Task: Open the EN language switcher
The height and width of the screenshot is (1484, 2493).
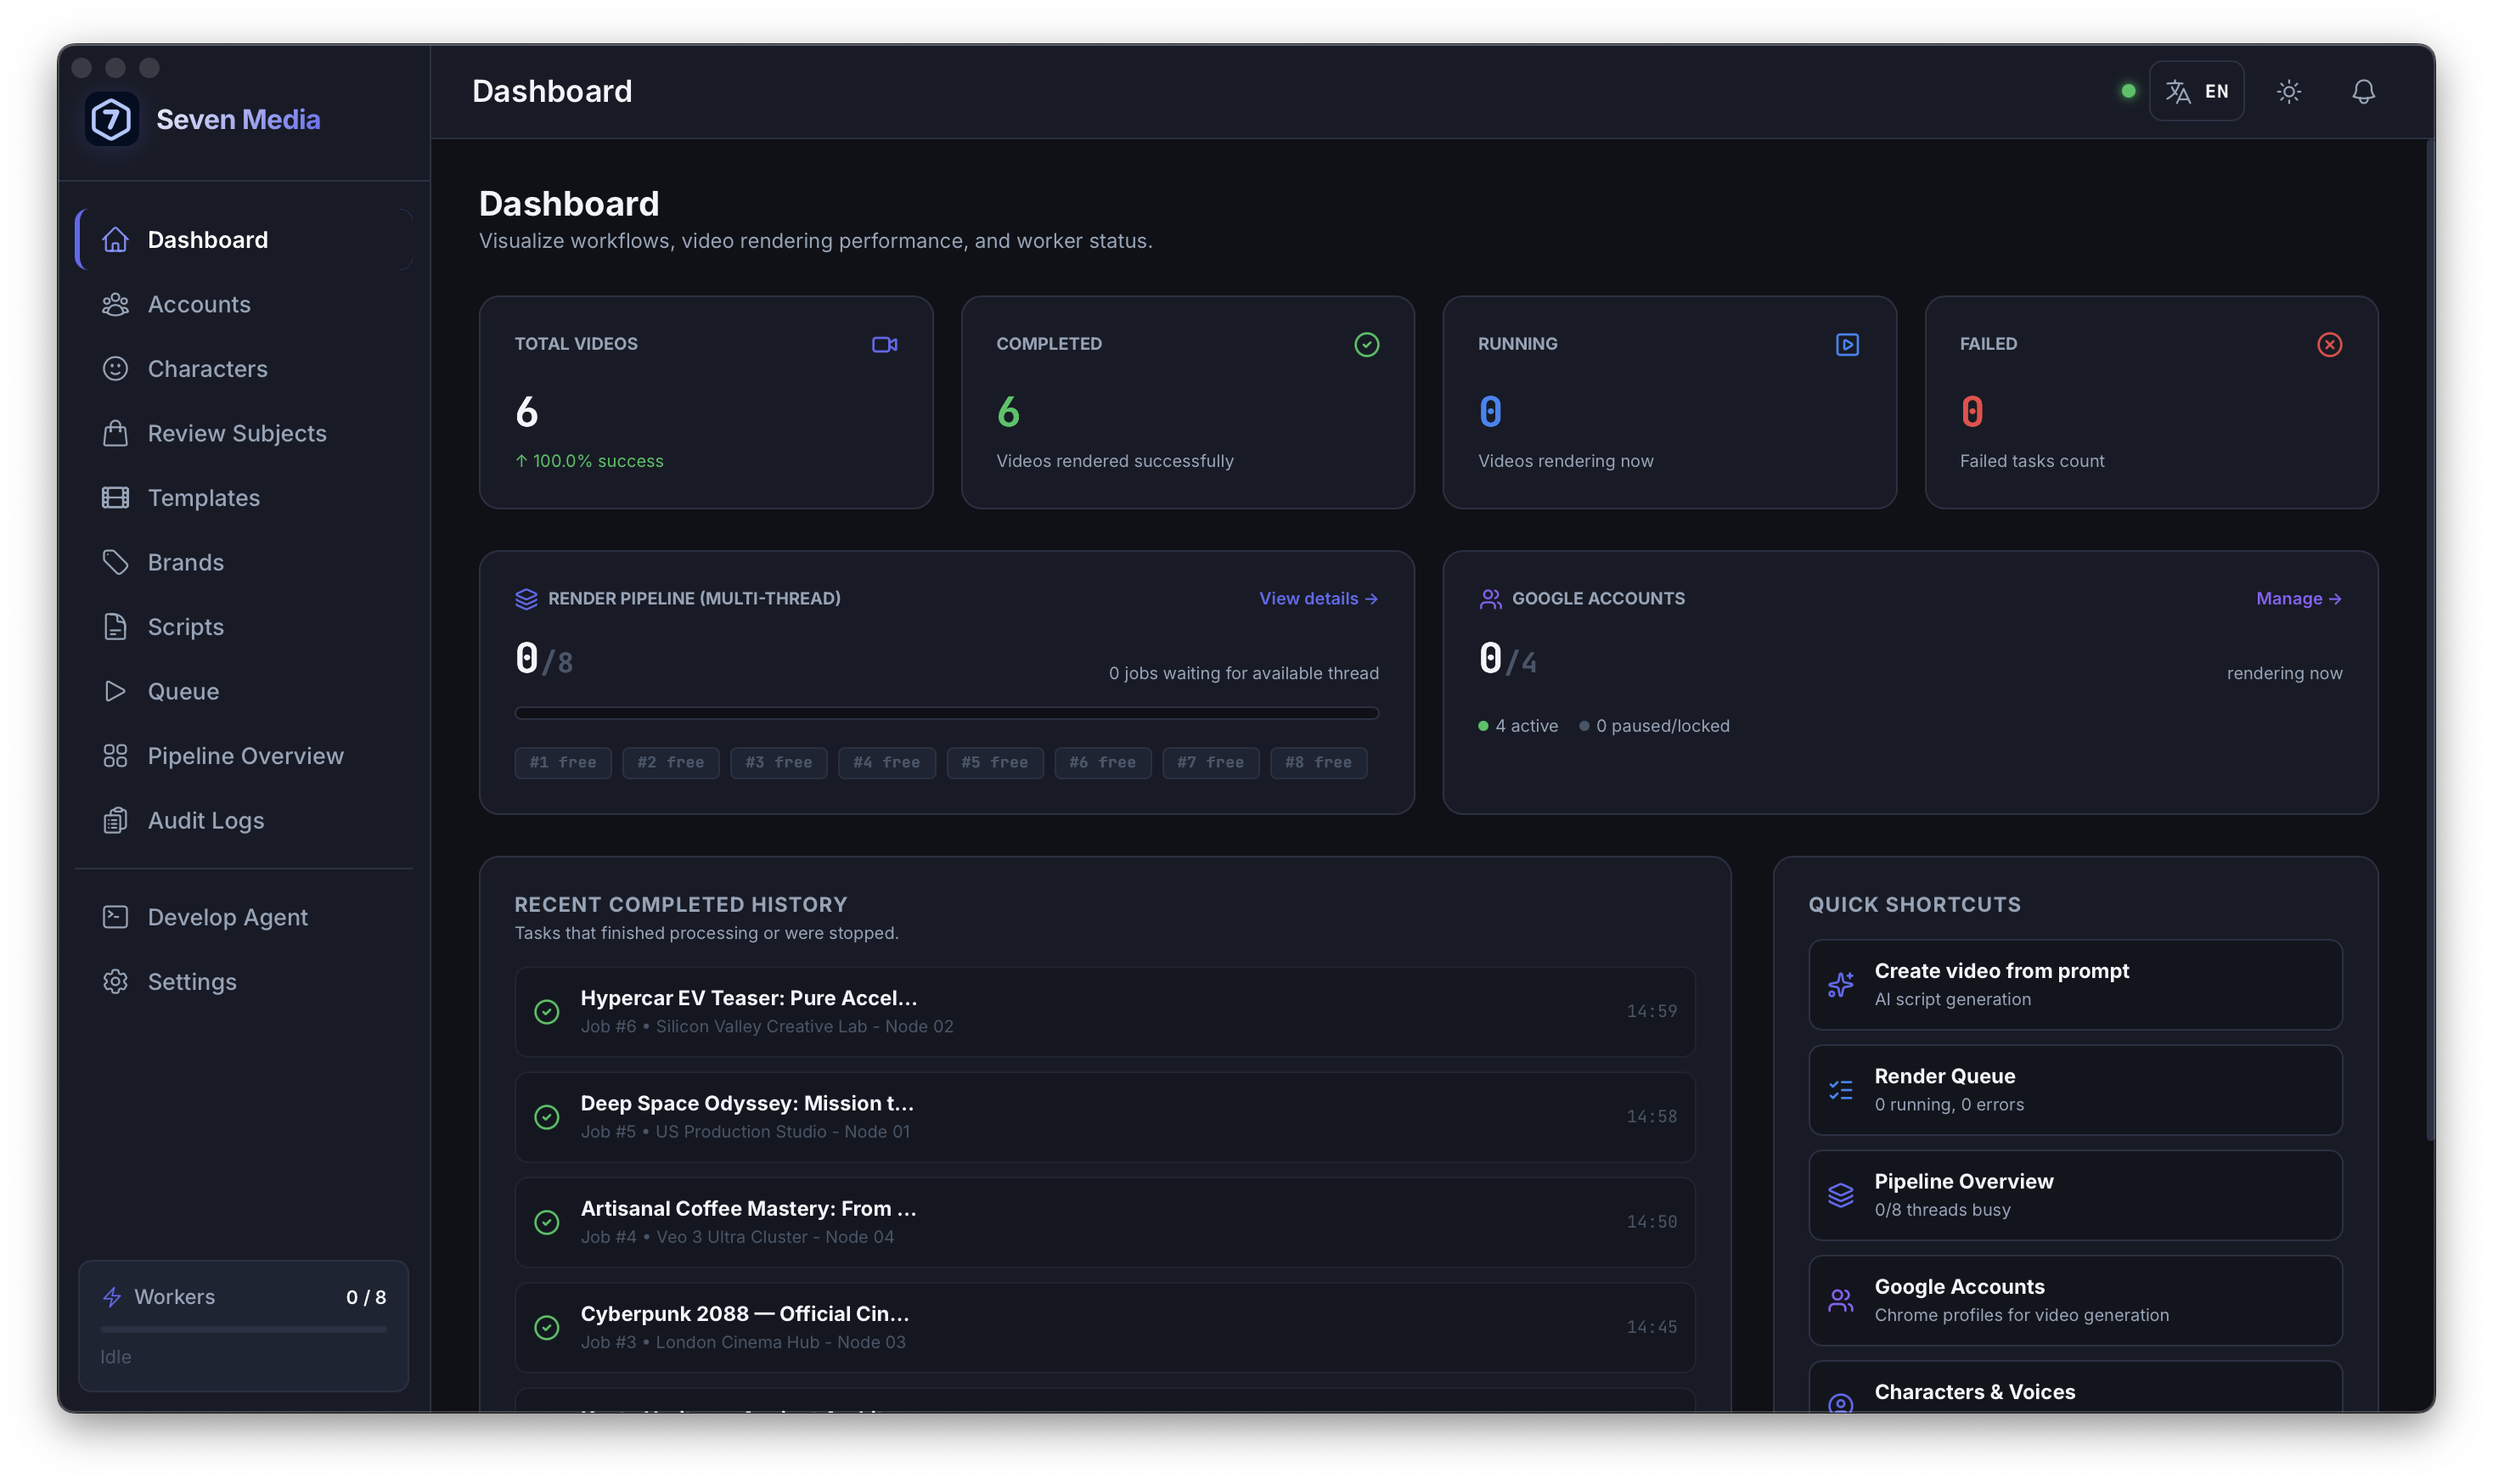Action: click(x=2196, y=92)
